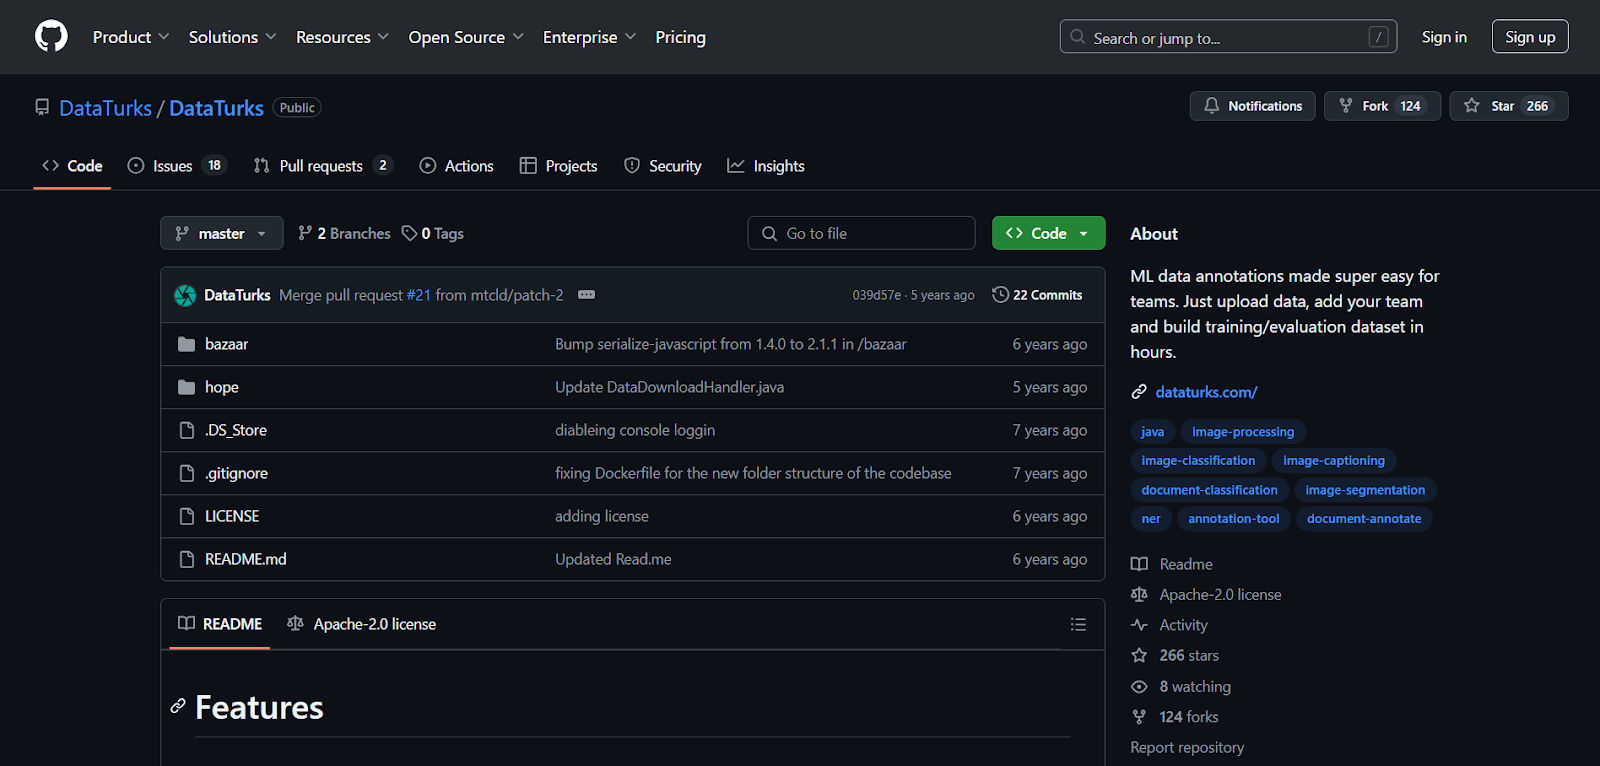Click the eye icon next to 8 watching
Viewport: 1600px width, 766px height.
tap(1139, 687)
